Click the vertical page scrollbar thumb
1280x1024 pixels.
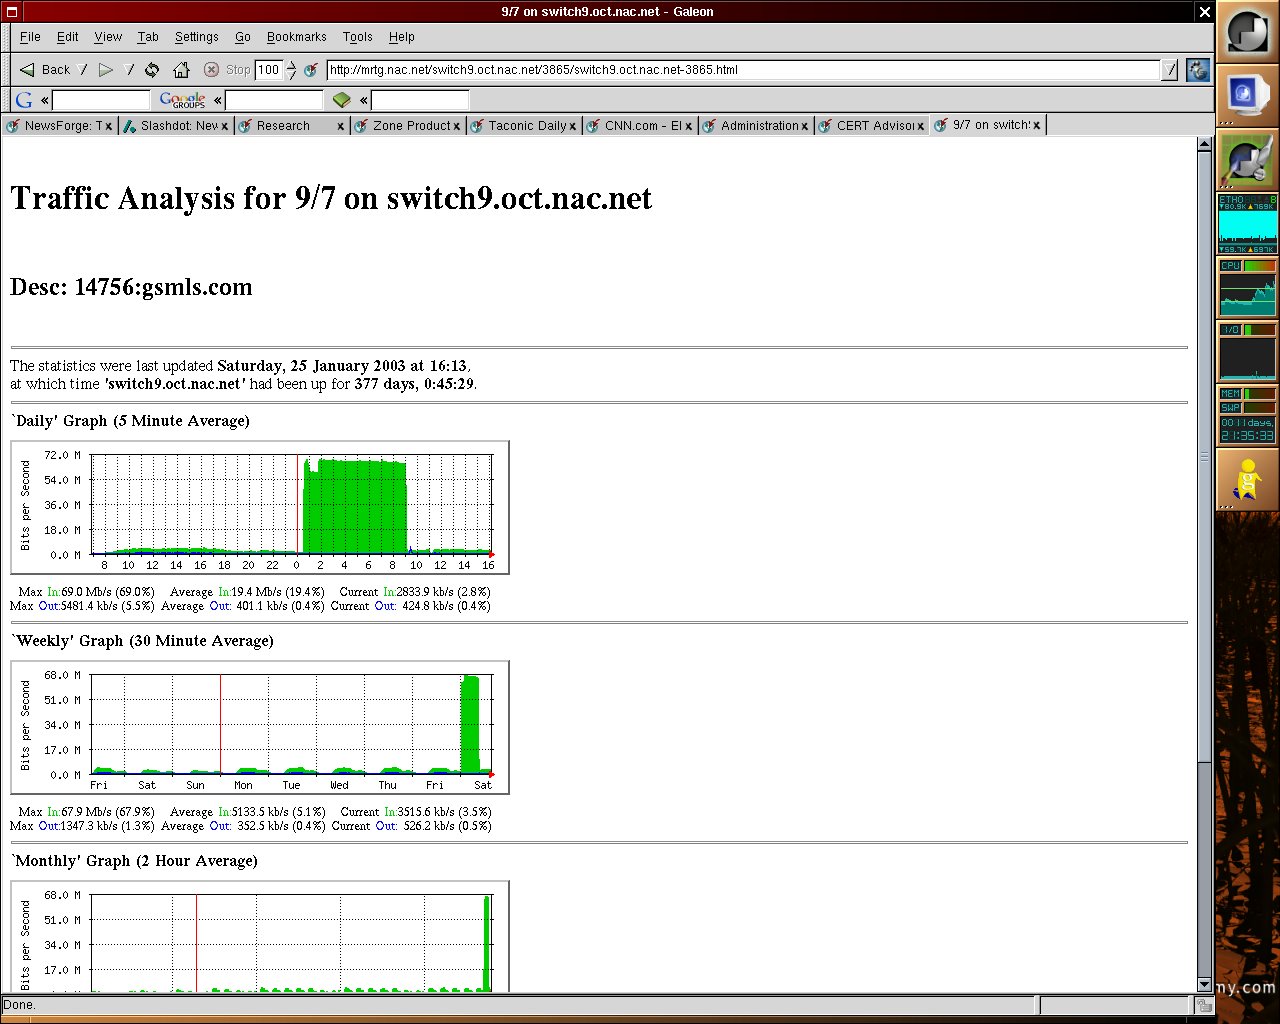tap(1204, 457)
